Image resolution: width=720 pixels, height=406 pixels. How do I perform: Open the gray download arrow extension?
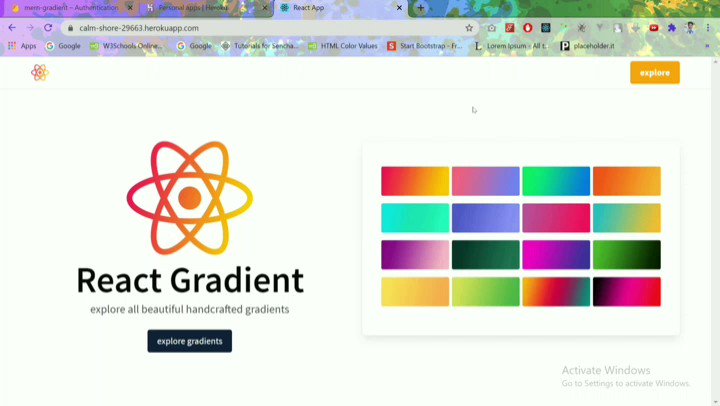click(x=636, y=28)
